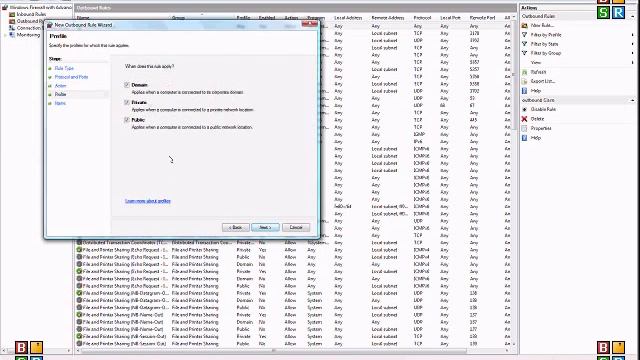Click the Filter by Profile funnel icon

coord(524,35)
